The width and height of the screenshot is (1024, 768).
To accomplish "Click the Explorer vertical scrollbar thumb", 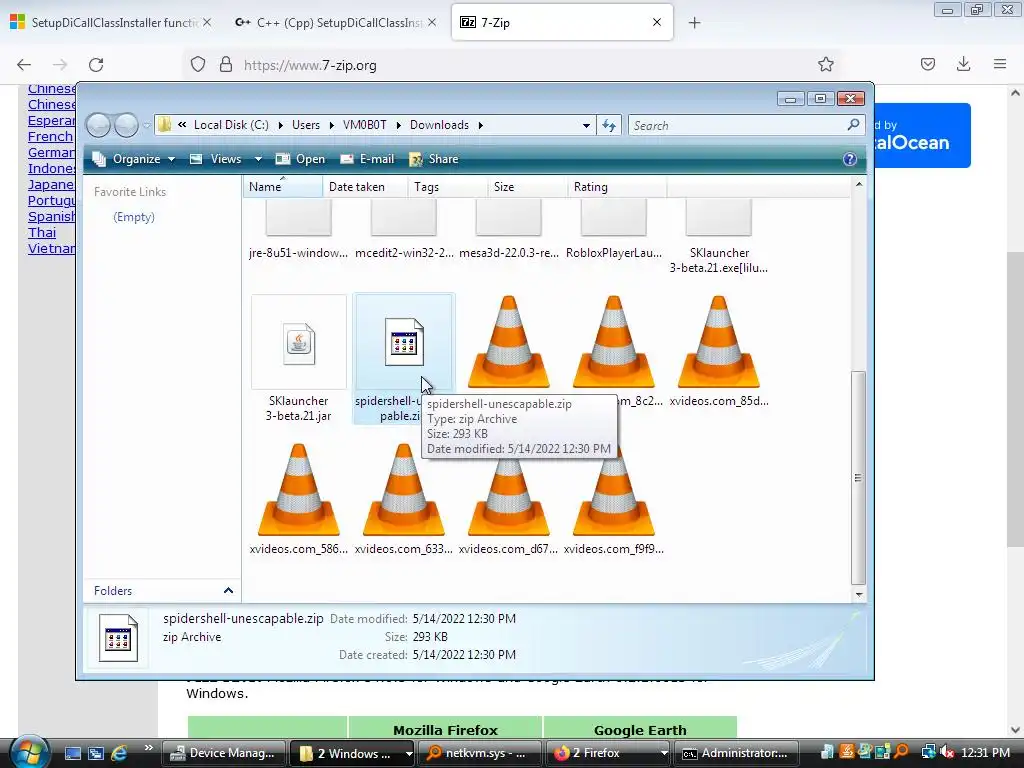I will (x=859, y=477).
